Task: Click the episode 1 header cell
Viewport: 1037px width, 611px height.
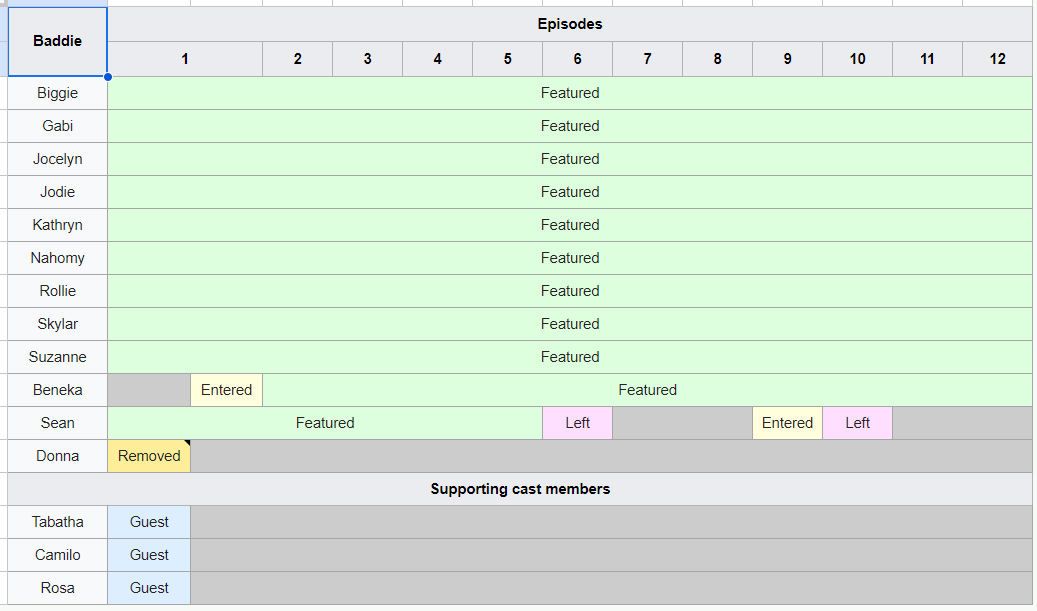Action: pyautogui.click(x=185, y=59)
